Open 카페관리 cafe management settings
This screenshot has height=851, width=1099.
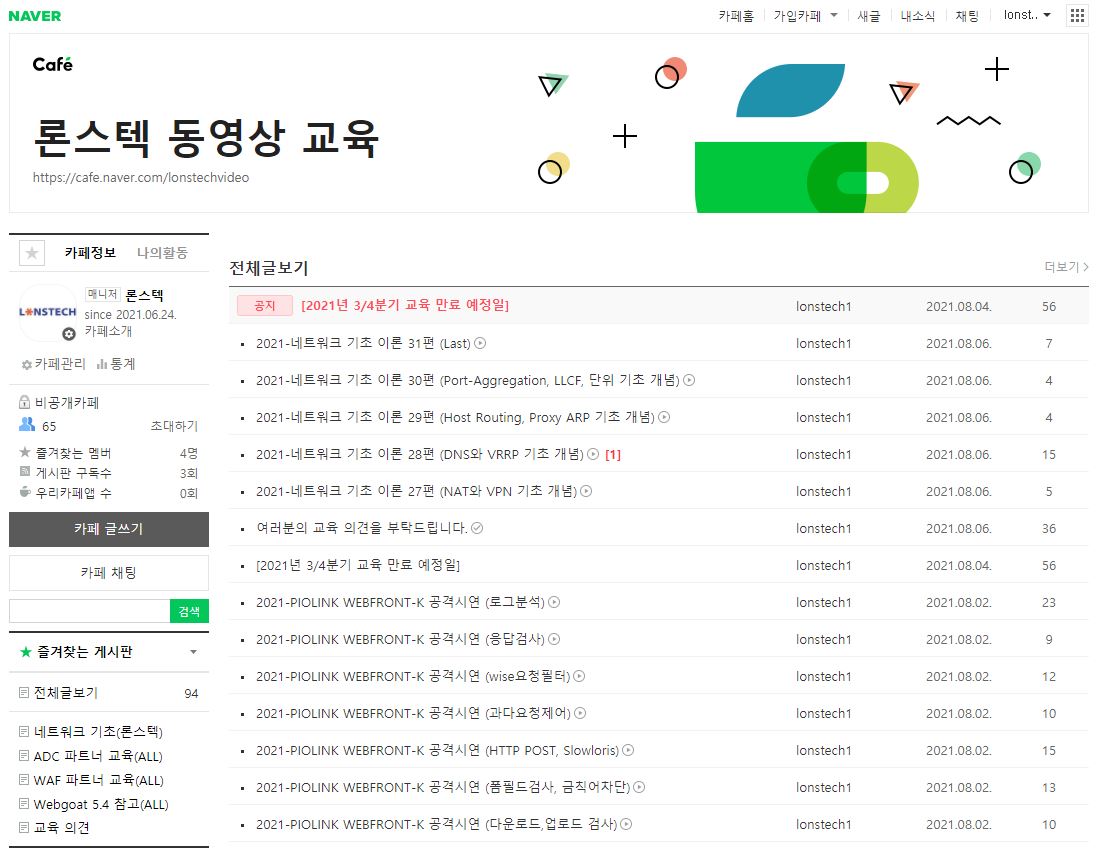[53, 364]
